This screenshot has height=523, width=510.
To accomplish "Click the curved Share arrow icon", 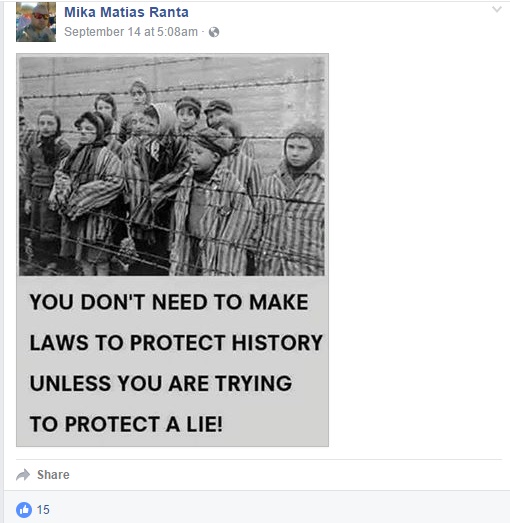I will tap(23, 475).
